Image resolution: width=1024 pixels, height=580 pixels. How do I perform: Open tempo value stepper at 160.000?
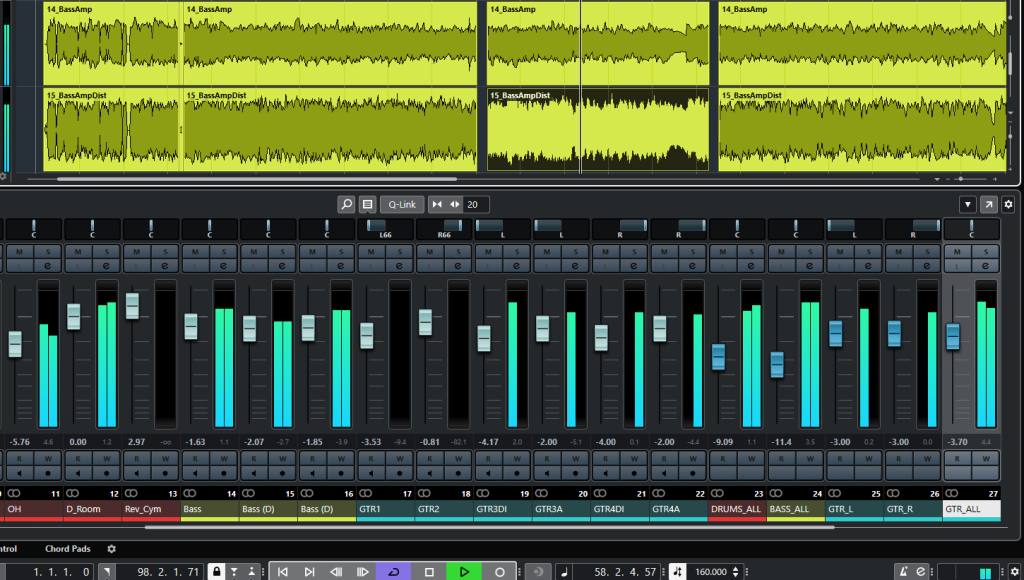[x=736, y=571]
